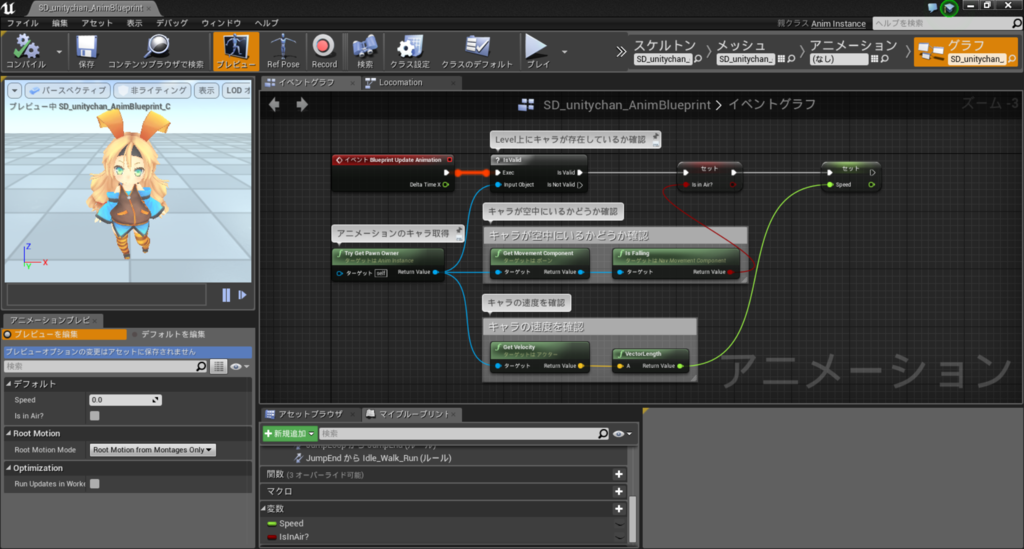This screenshot has width=1024, height=549.
Task: Collapse the Root Motion section
Action: [x=9, y=433]
